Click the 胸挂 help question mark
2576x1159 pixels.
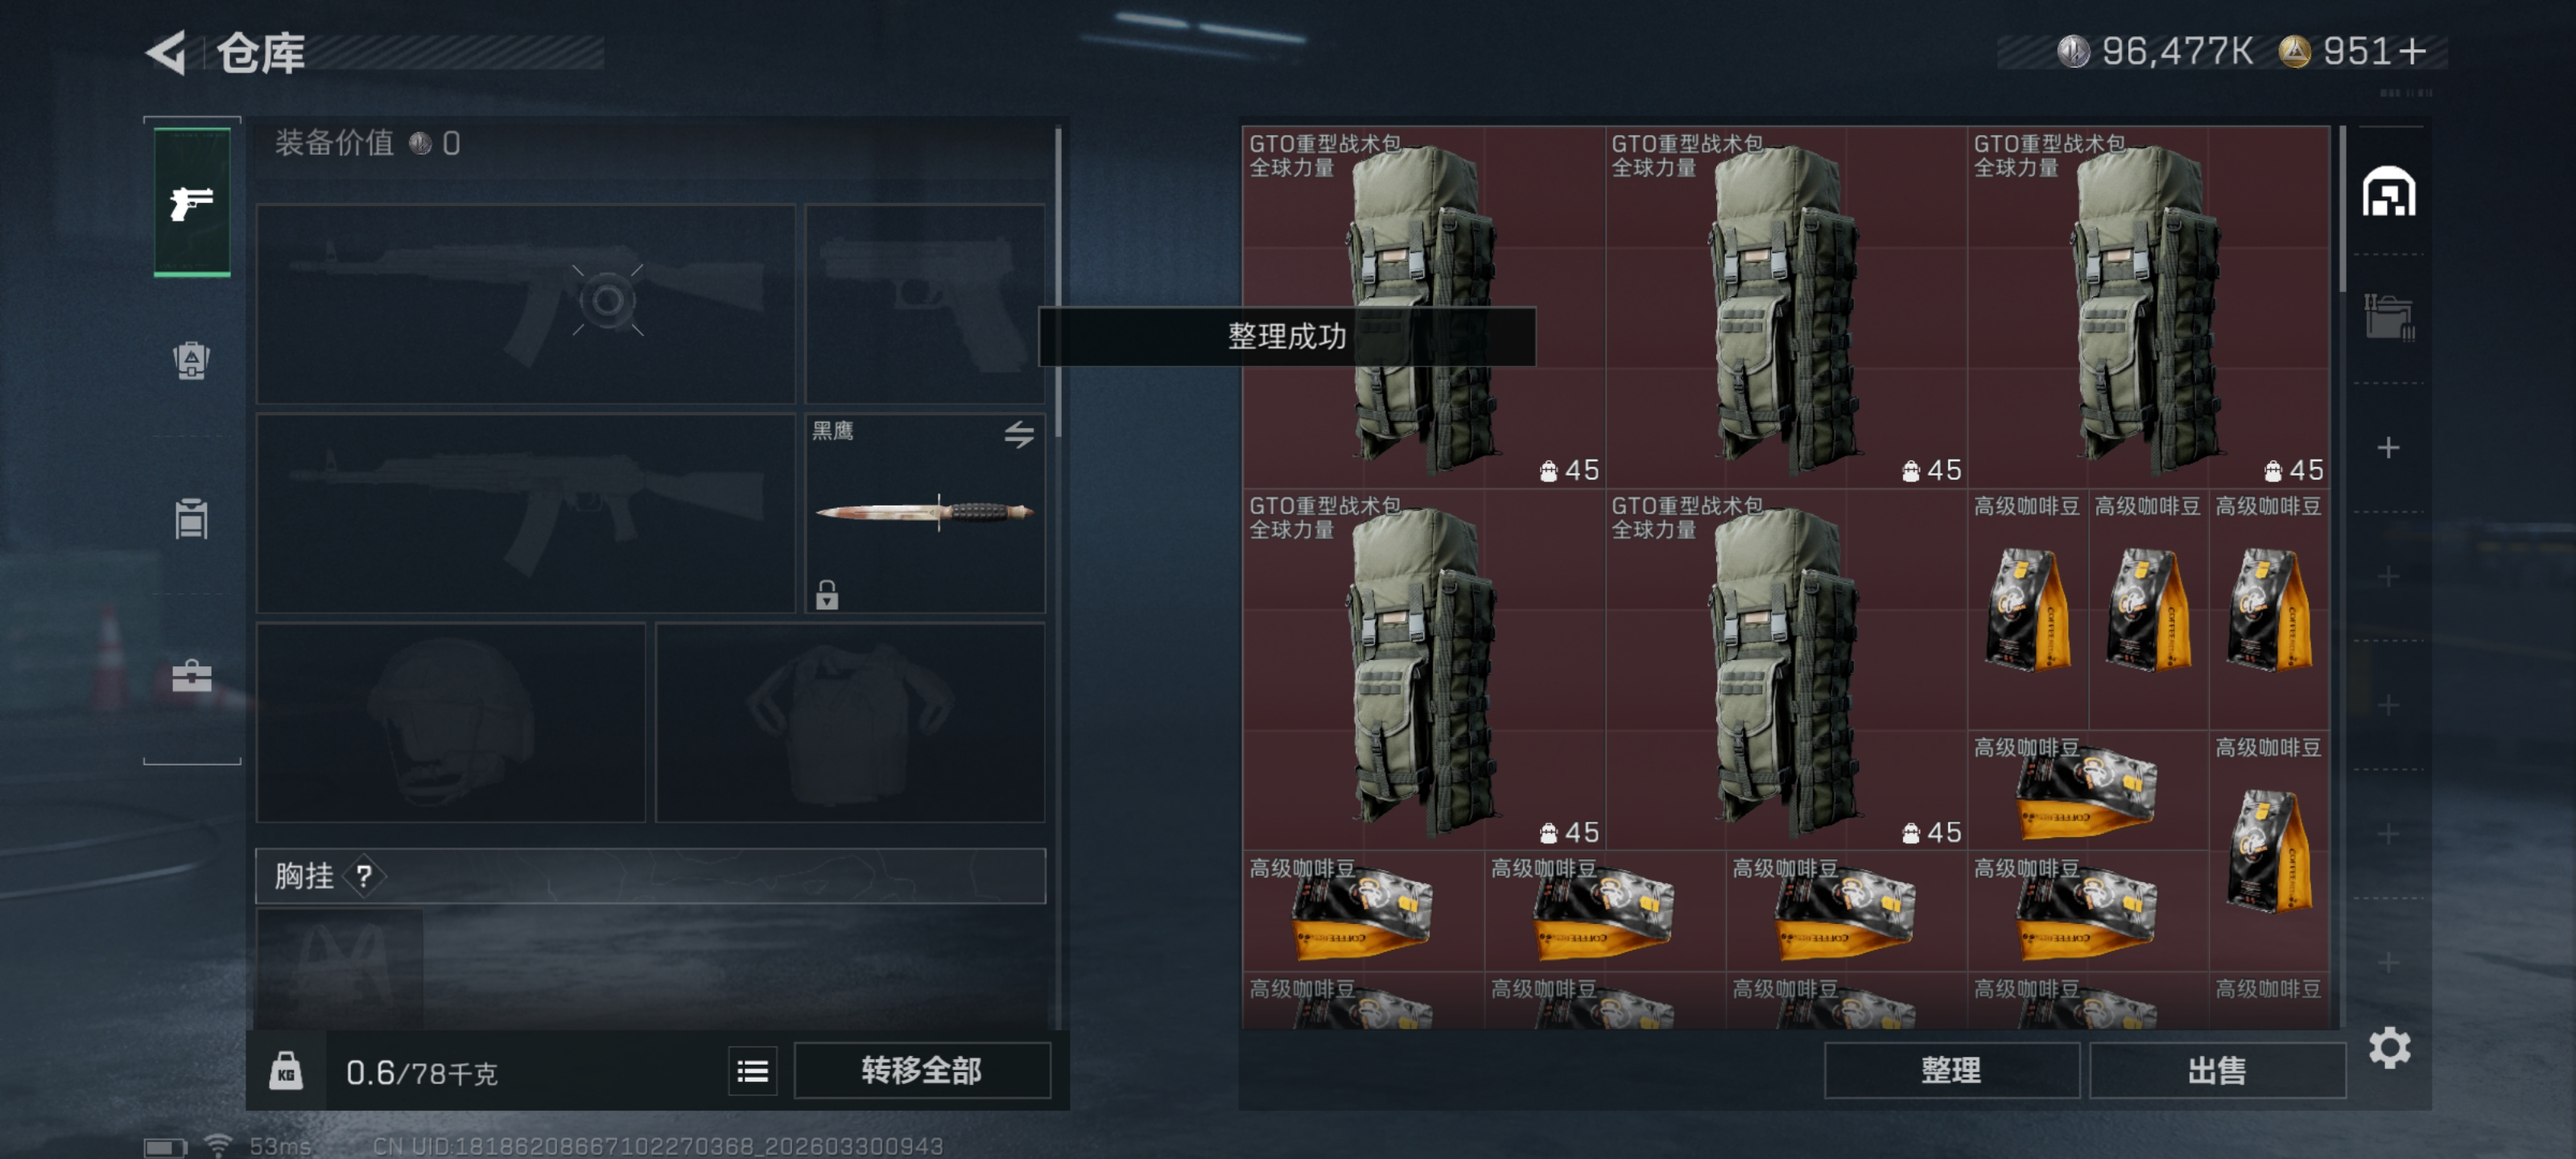coord(364,876)
